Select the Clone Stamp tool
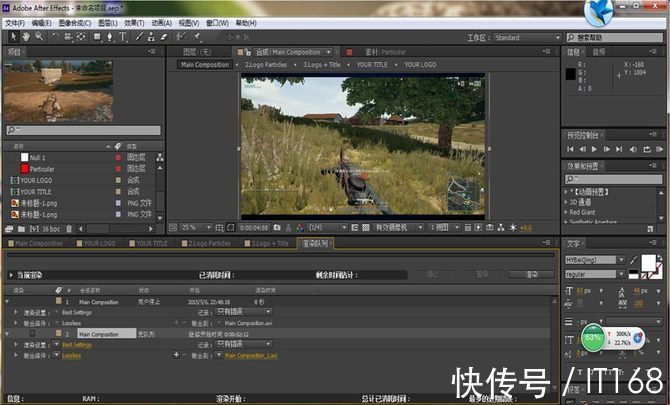This screenshot has height=405, width=670. (151, 37)
